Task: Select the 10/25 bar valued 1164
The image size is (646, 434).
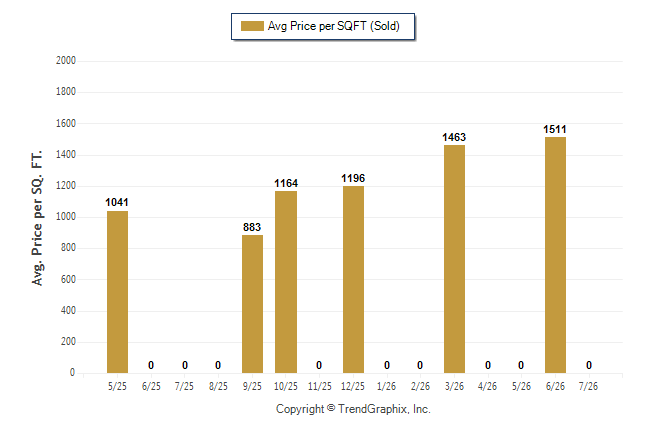Action: pos(286,282)
